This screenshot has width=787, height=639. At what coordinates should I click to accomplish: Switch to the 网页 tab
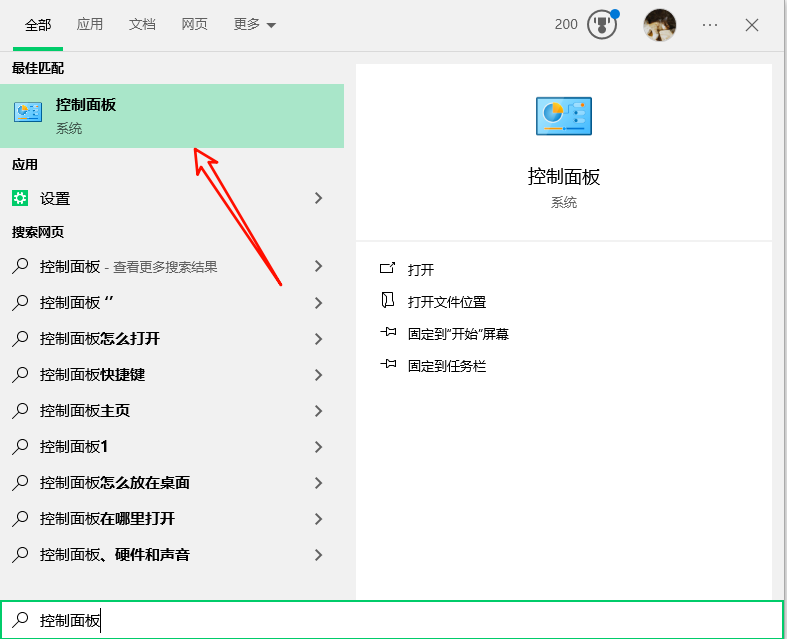pyautogui.click(x=194, y=24)
